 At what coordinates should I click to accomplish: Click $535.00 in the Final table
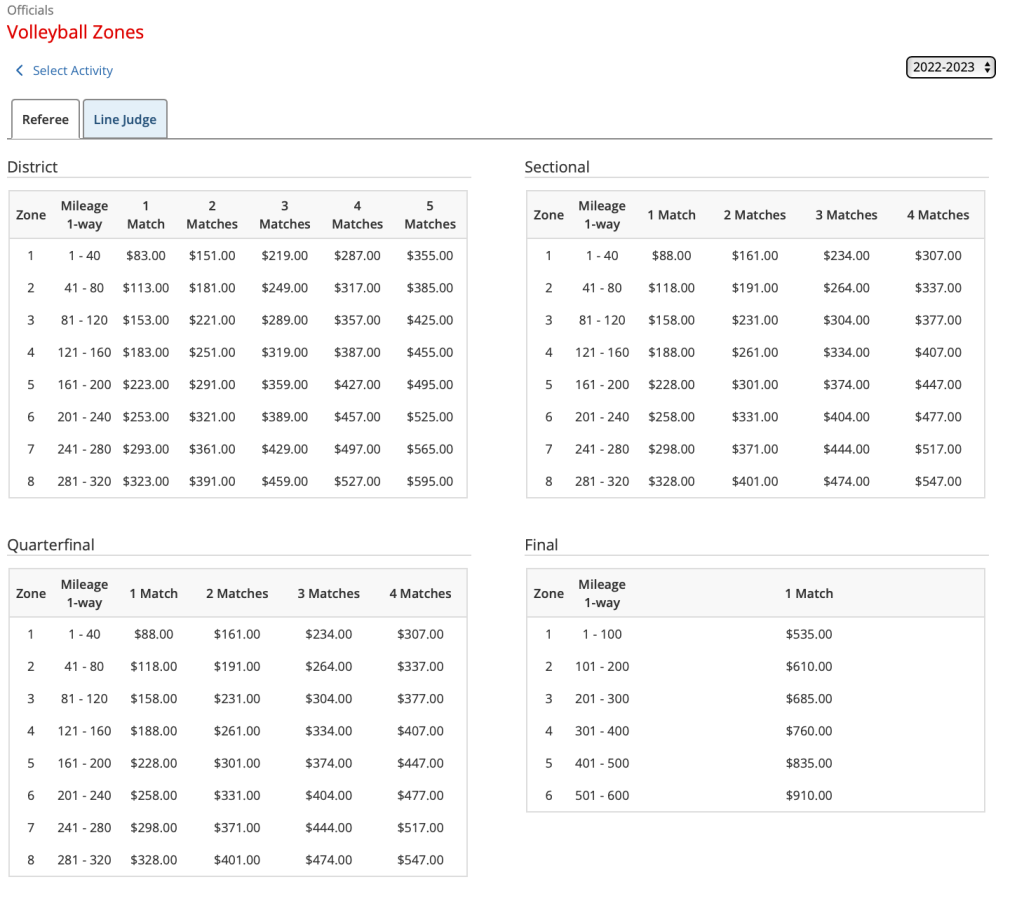pyautogui.click(x=809, y=634)
